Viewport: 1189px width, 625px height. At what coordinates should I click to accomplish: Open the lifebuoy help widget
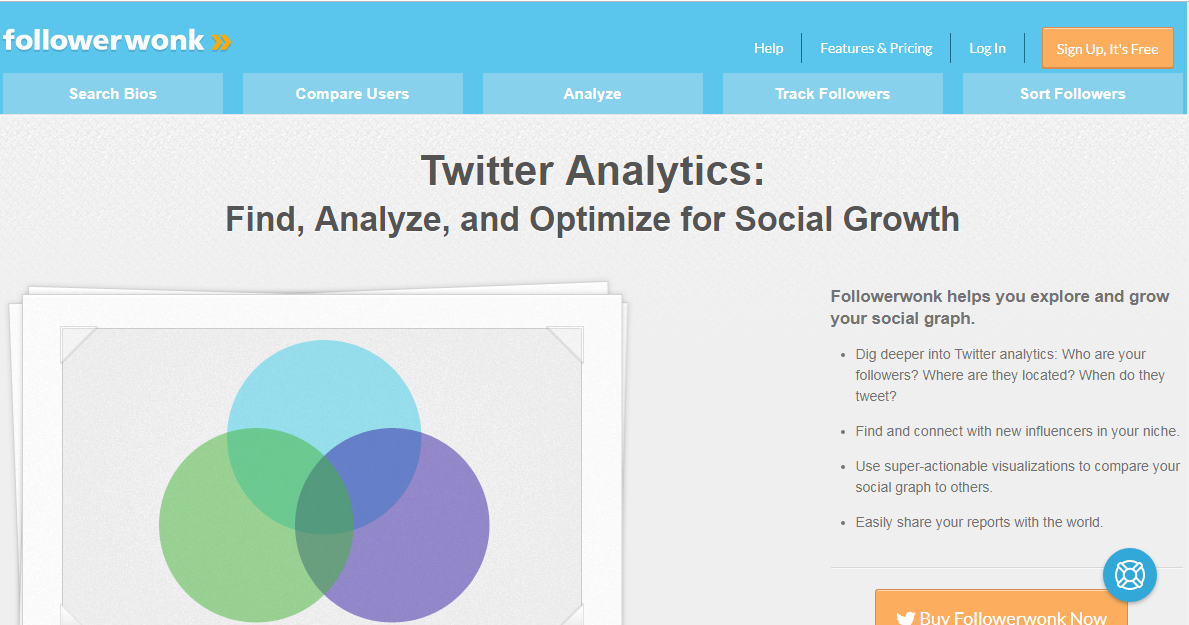pyautogui.click(x=1129, y=575)
